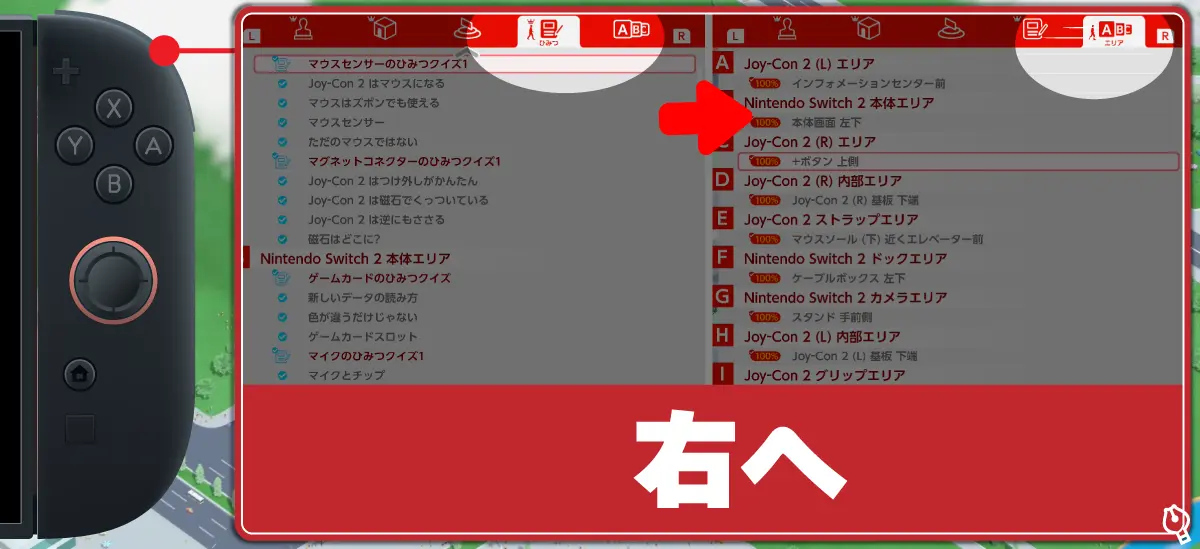Select 本体画面 左下 in the right panel
1200x549 pixels.
click(x=825, y=123)
